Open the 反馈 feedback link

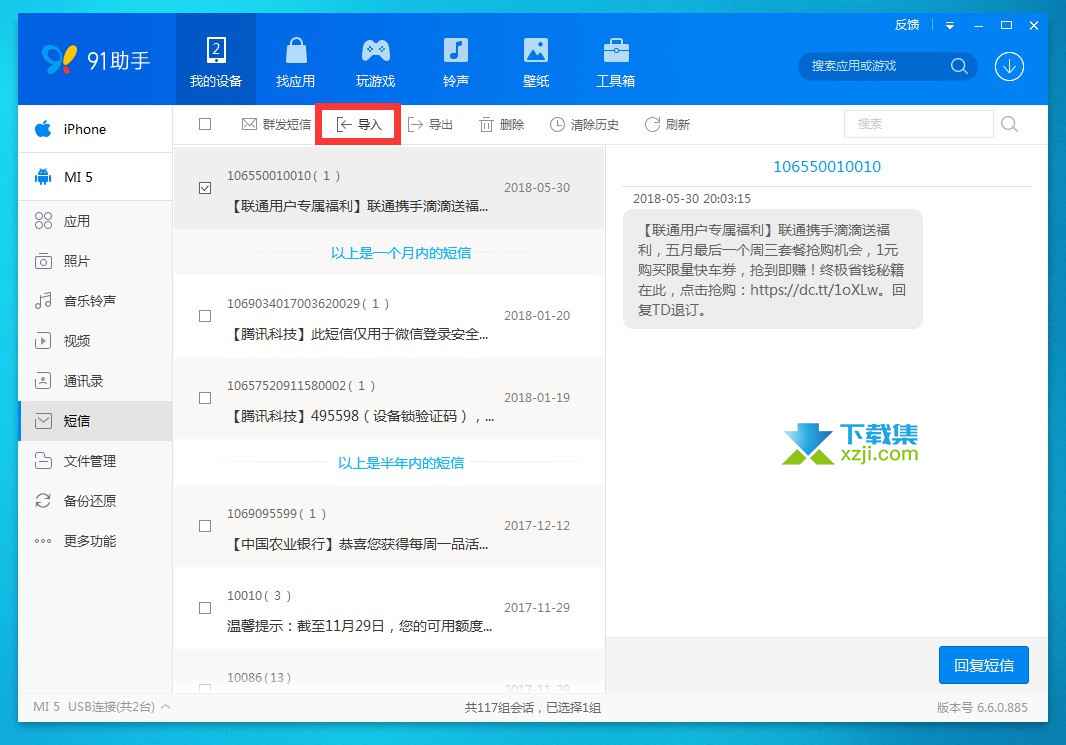coord(907,25)
